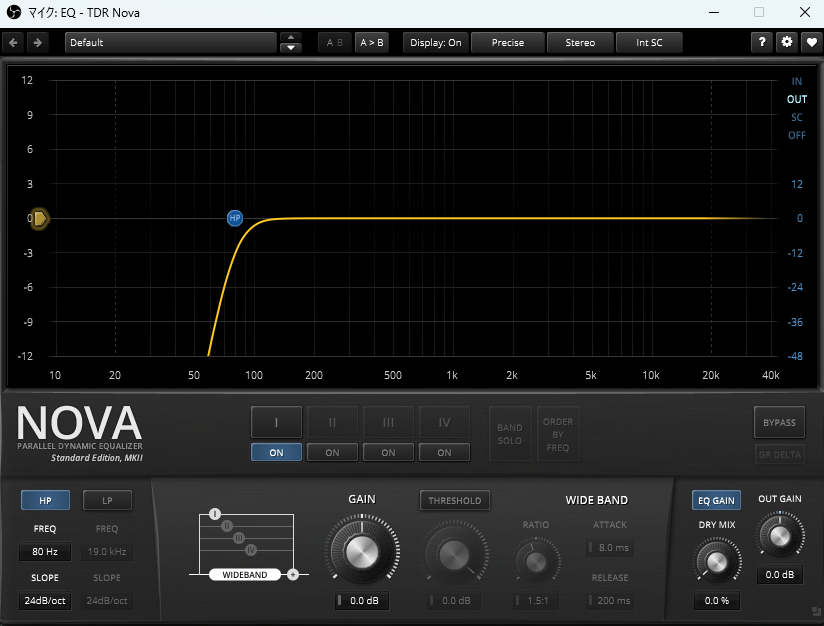Viewport: 824px width, 626px height.
Task: Select band I circle in routing diagram
Action: (x=214, y=514)
